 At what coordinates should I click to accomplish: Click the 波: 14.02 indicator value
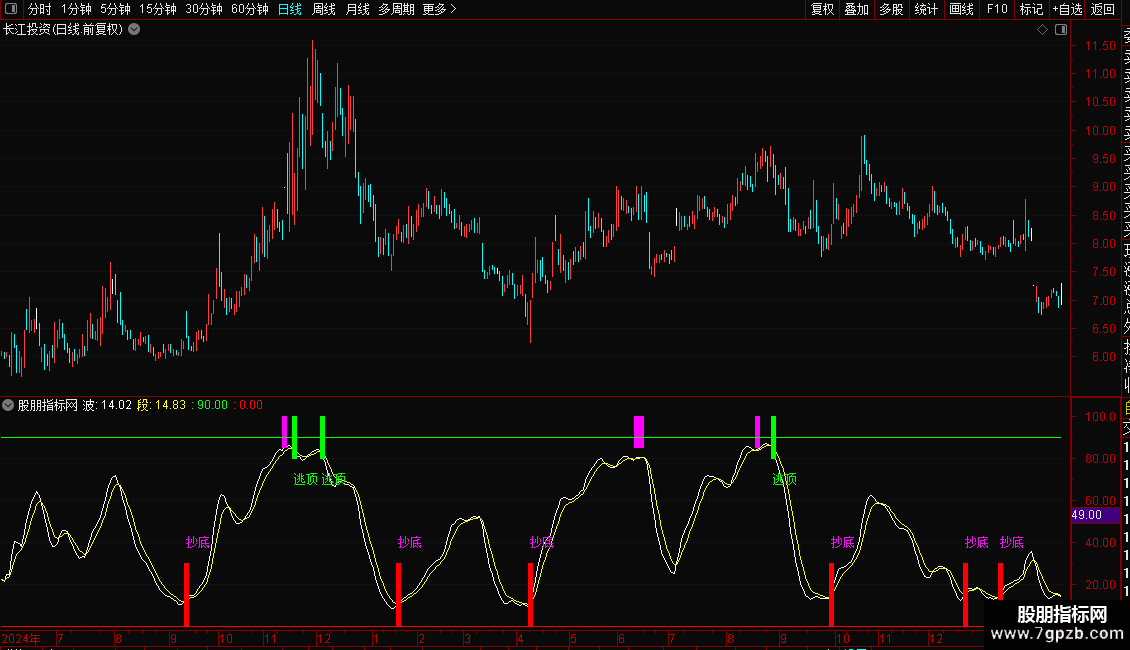[107, 405]
